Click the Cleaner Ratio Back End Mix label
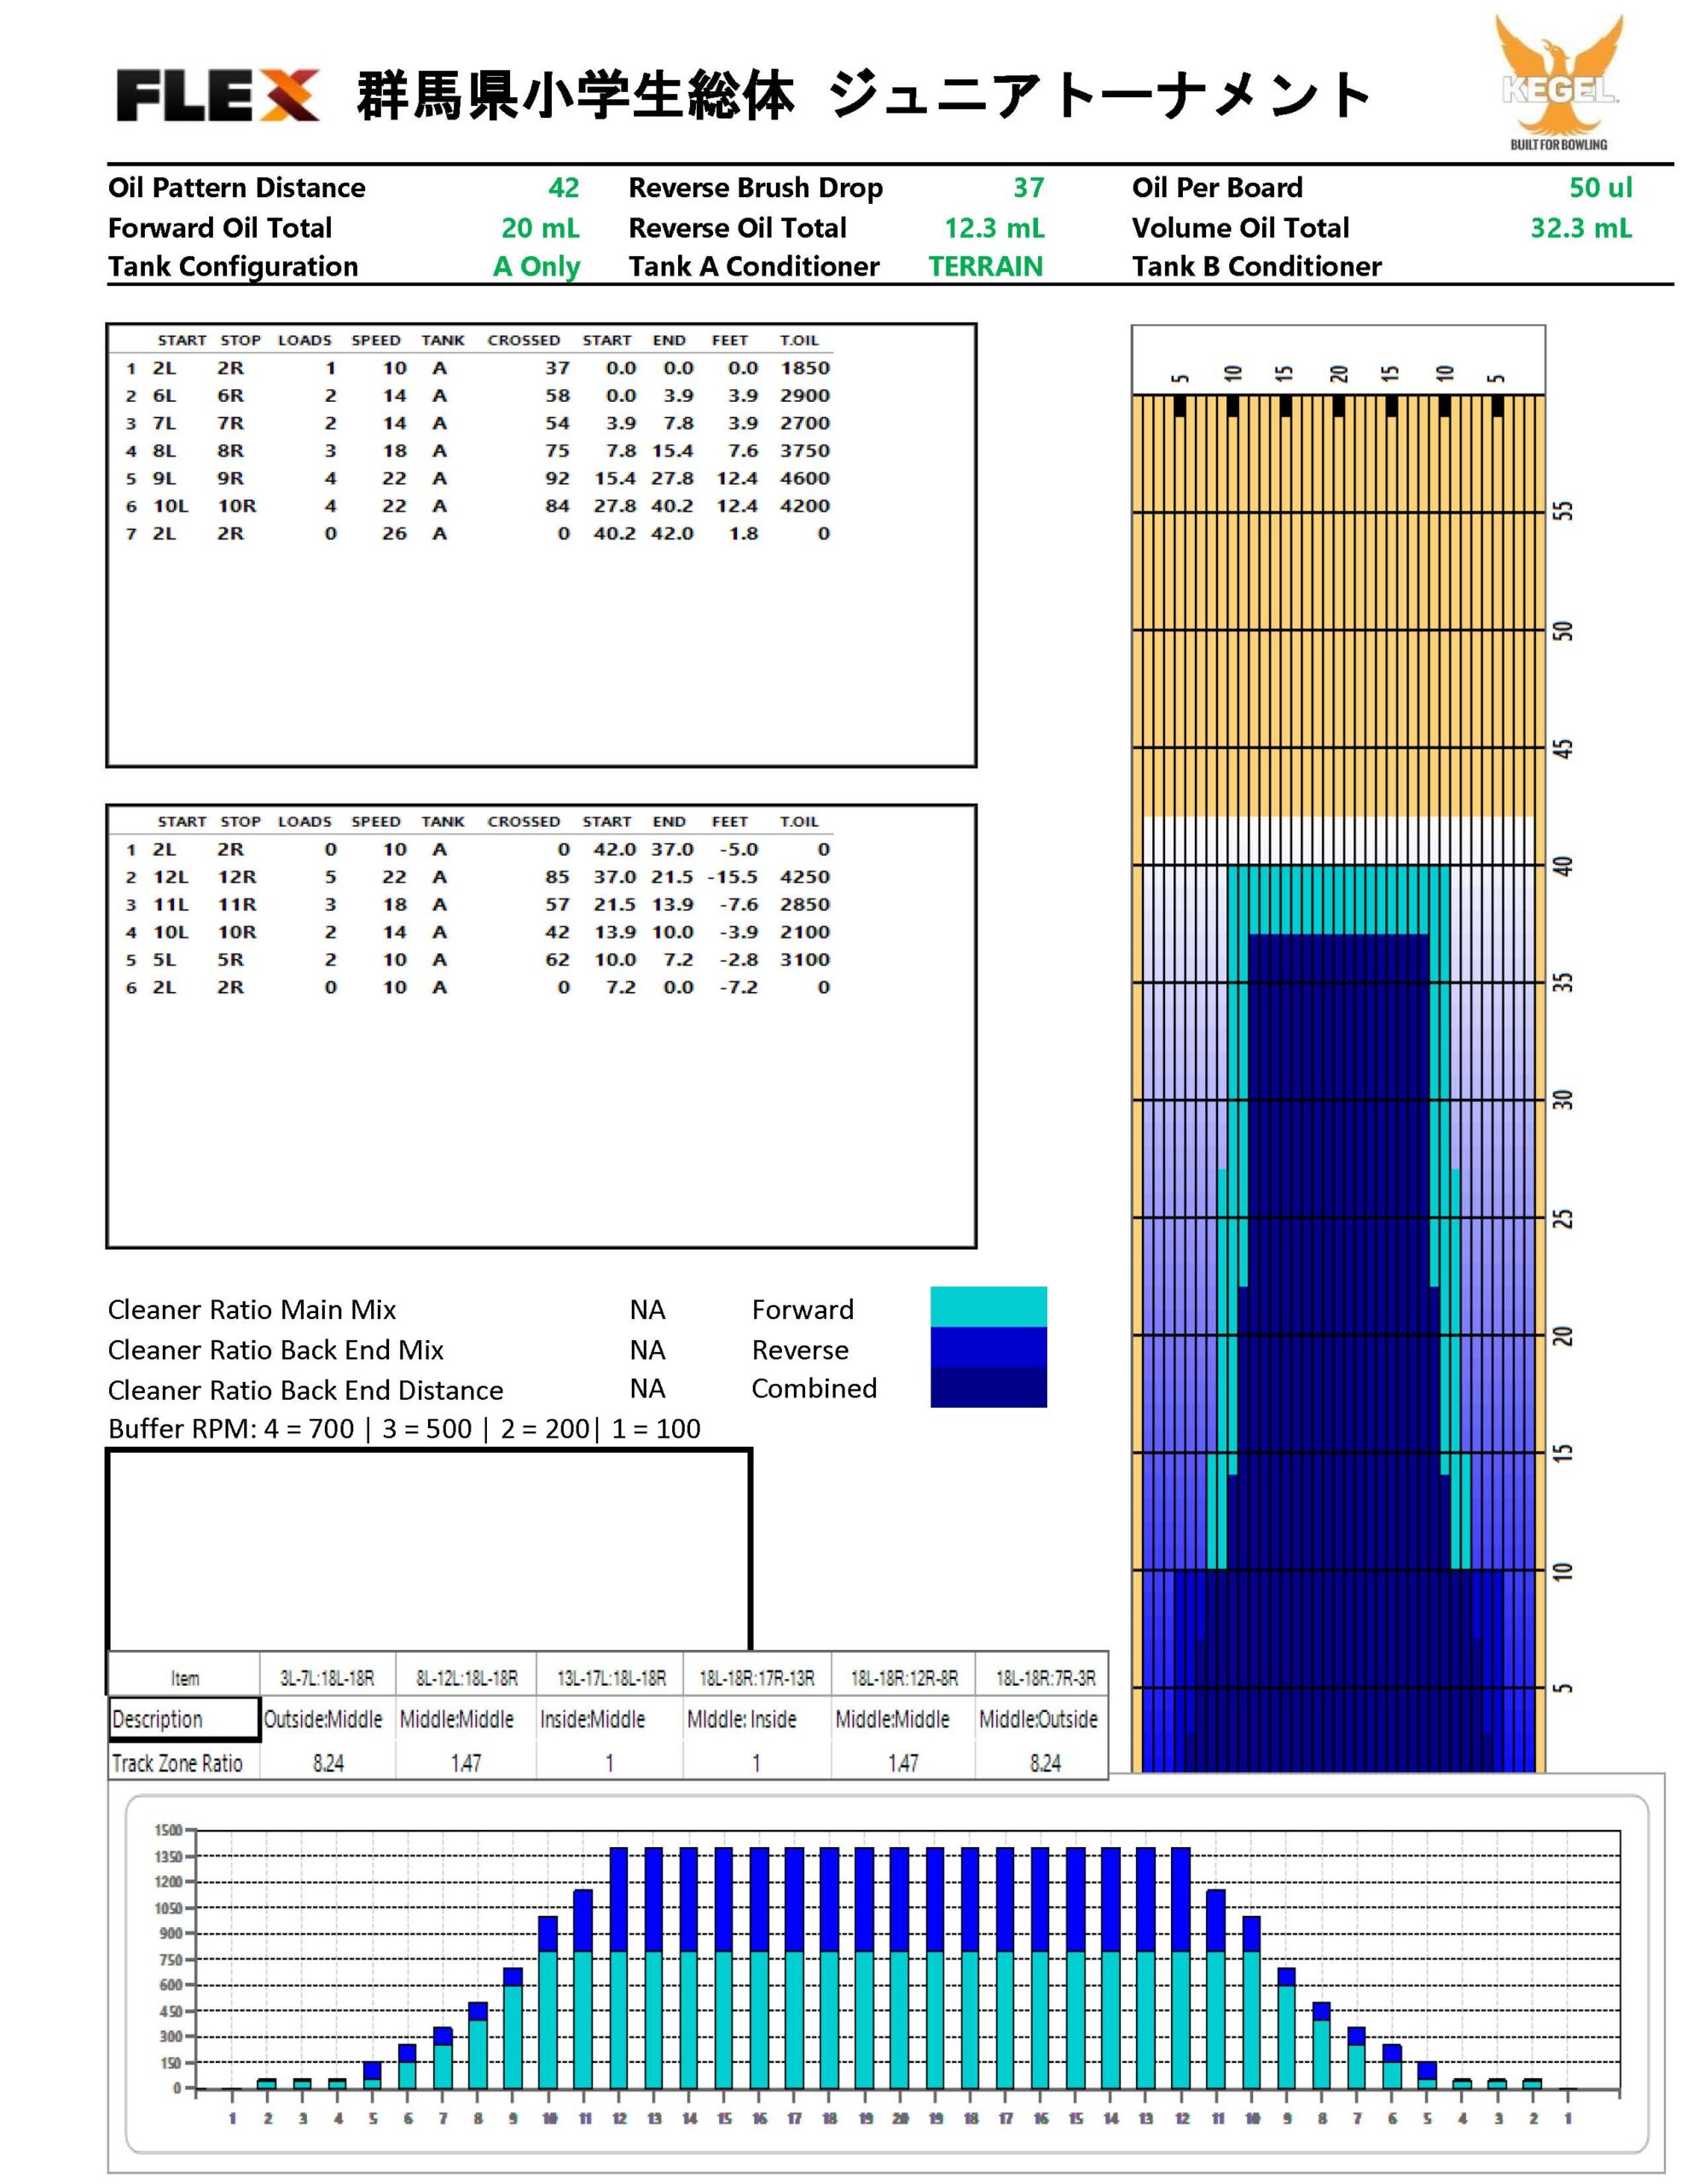 (276, 1350)
